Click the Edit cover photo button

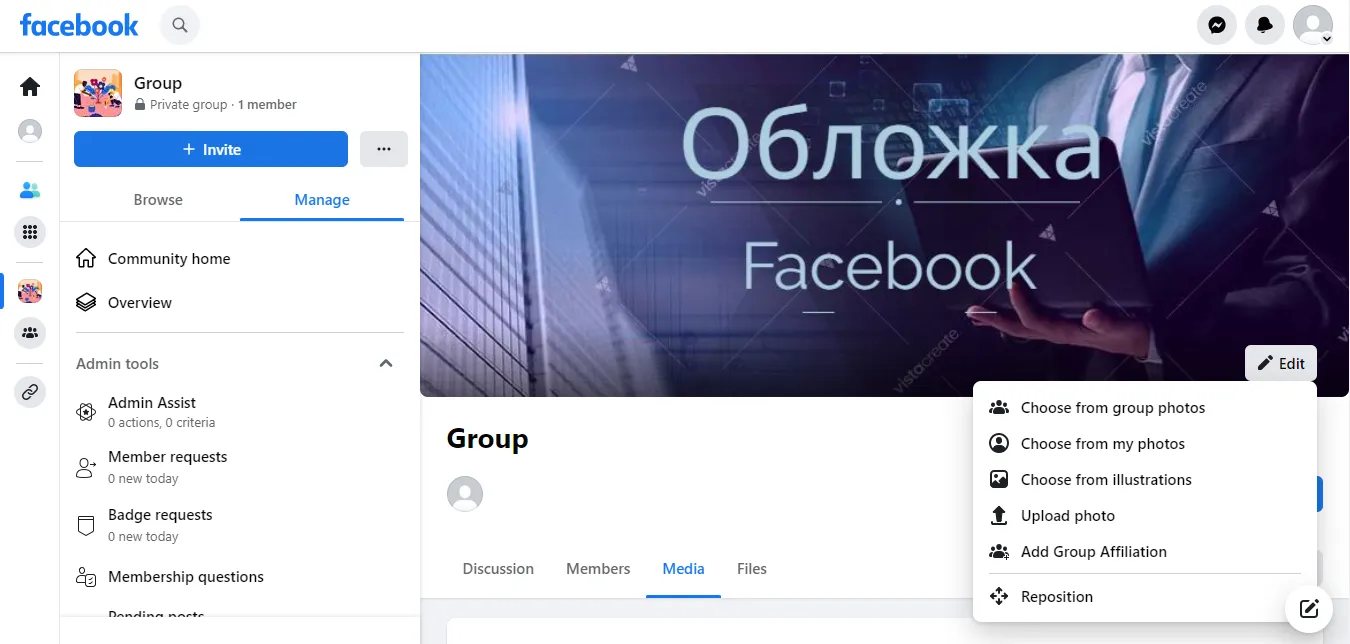(1281, 363)
